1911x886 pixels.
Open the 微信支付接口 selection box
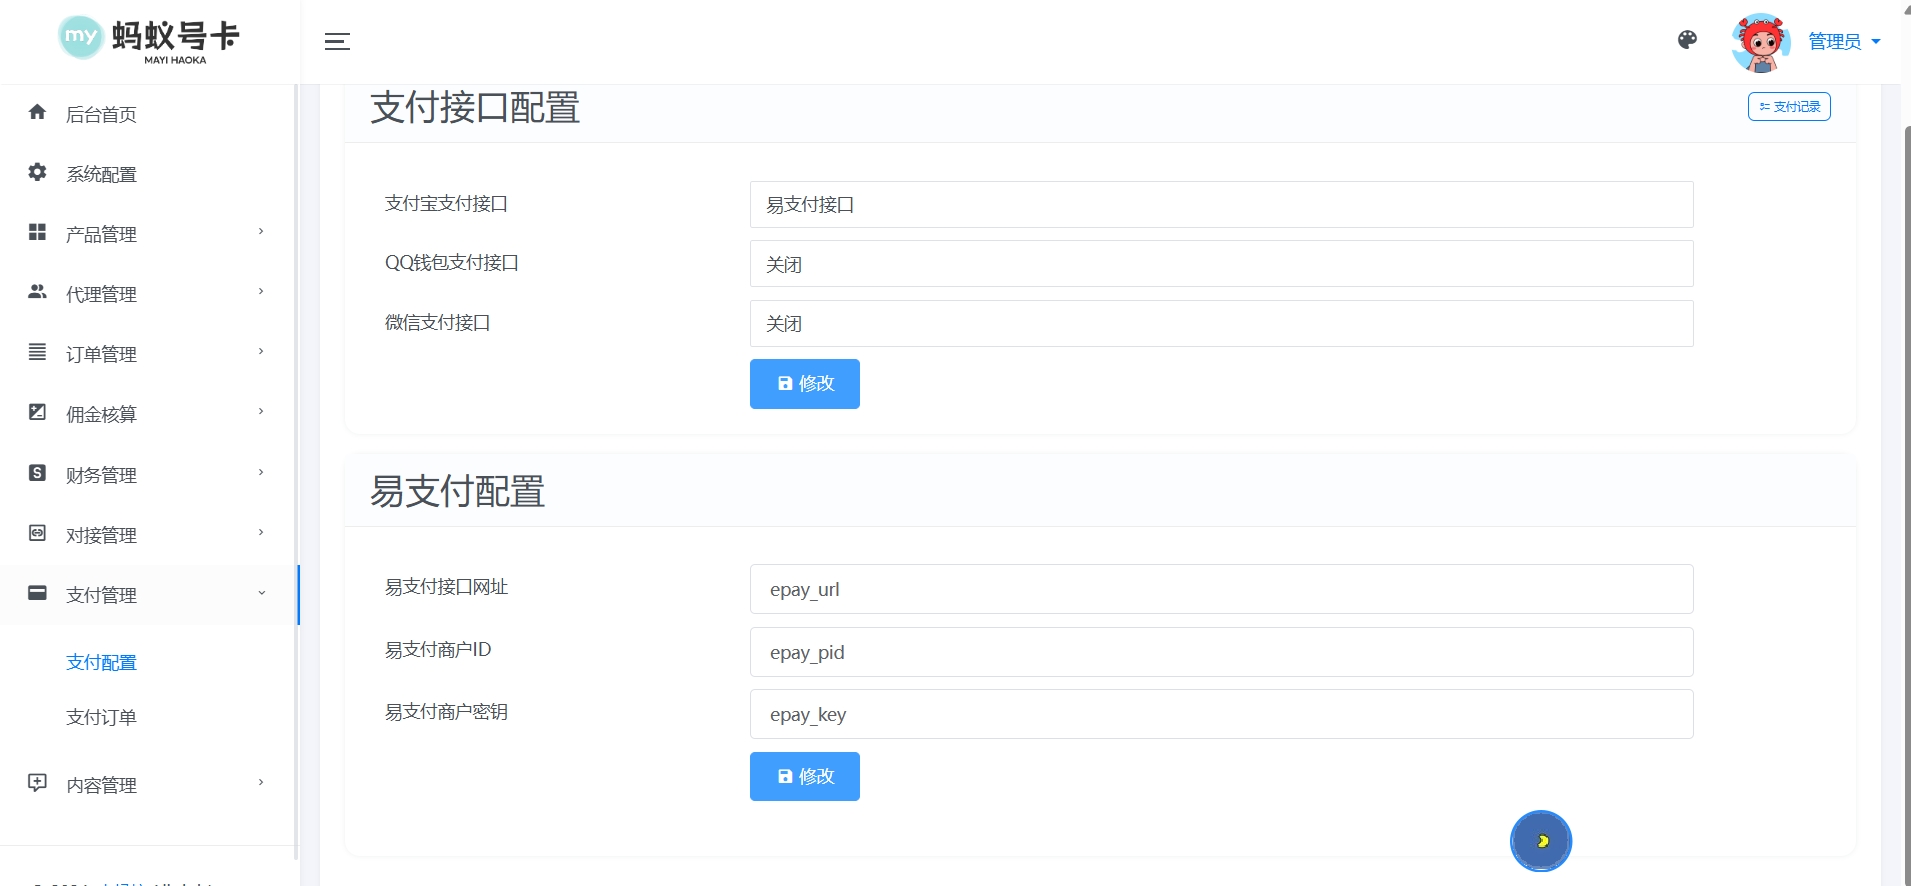[1221, 324]
